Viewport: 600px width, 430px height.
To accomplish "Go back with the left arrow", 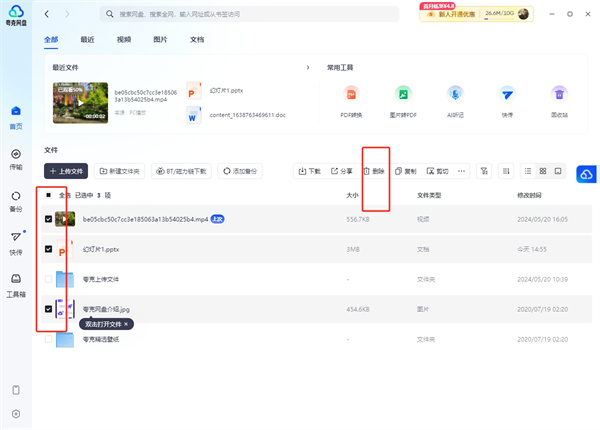I will (x=47, y=14).
